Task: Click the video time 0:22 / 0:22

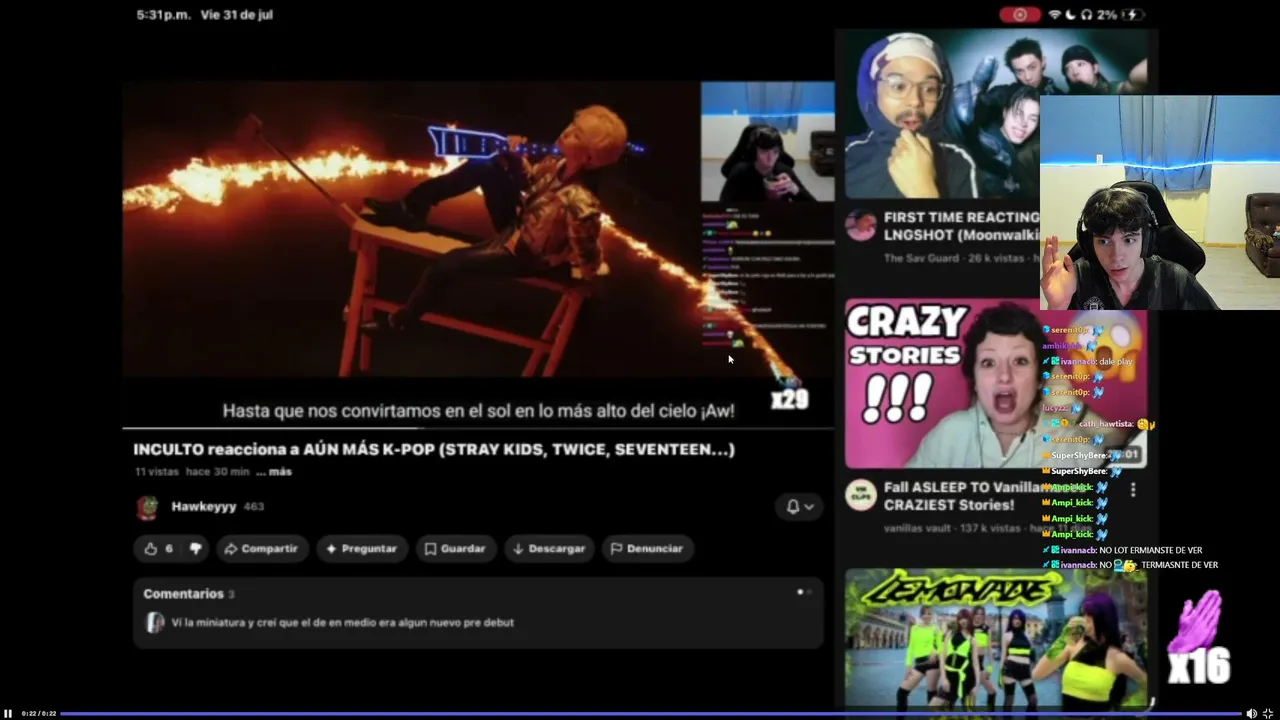Action: click(x=38, y=713)
